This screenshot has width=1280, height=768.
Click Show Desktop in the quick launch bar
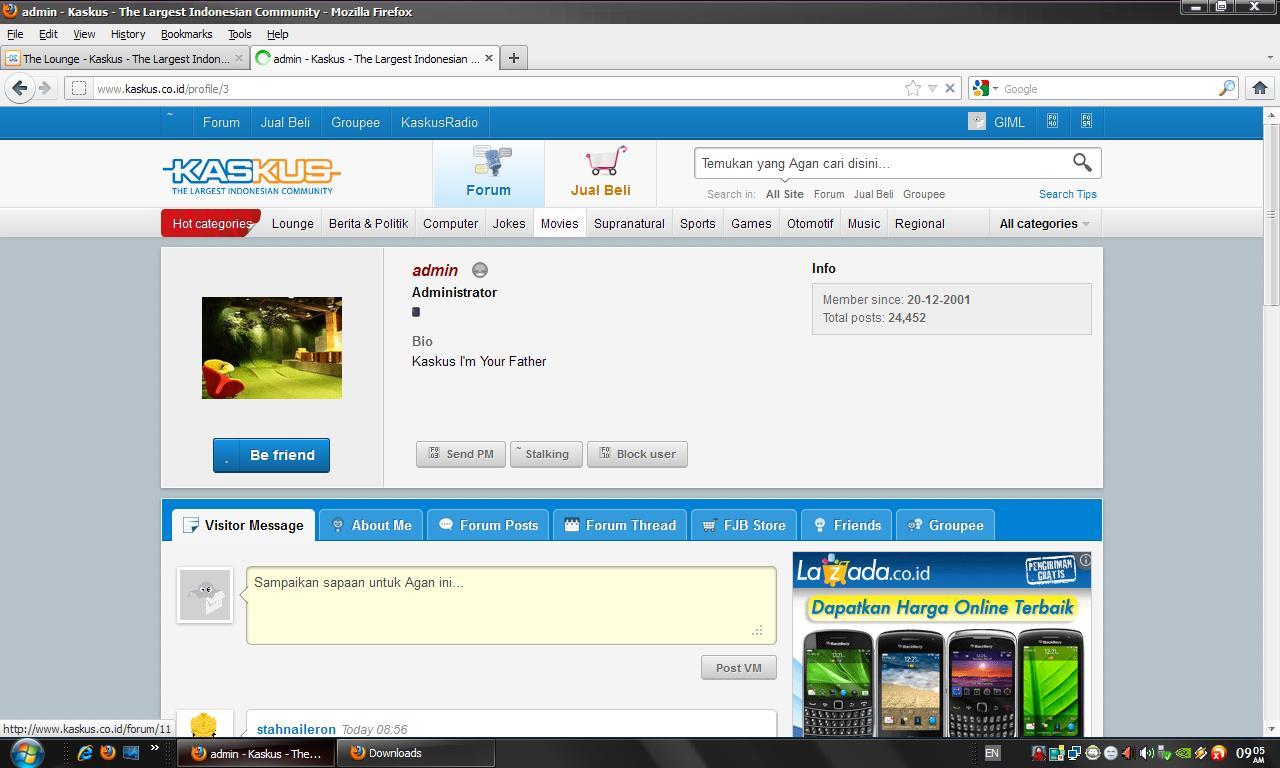(130, 752)
